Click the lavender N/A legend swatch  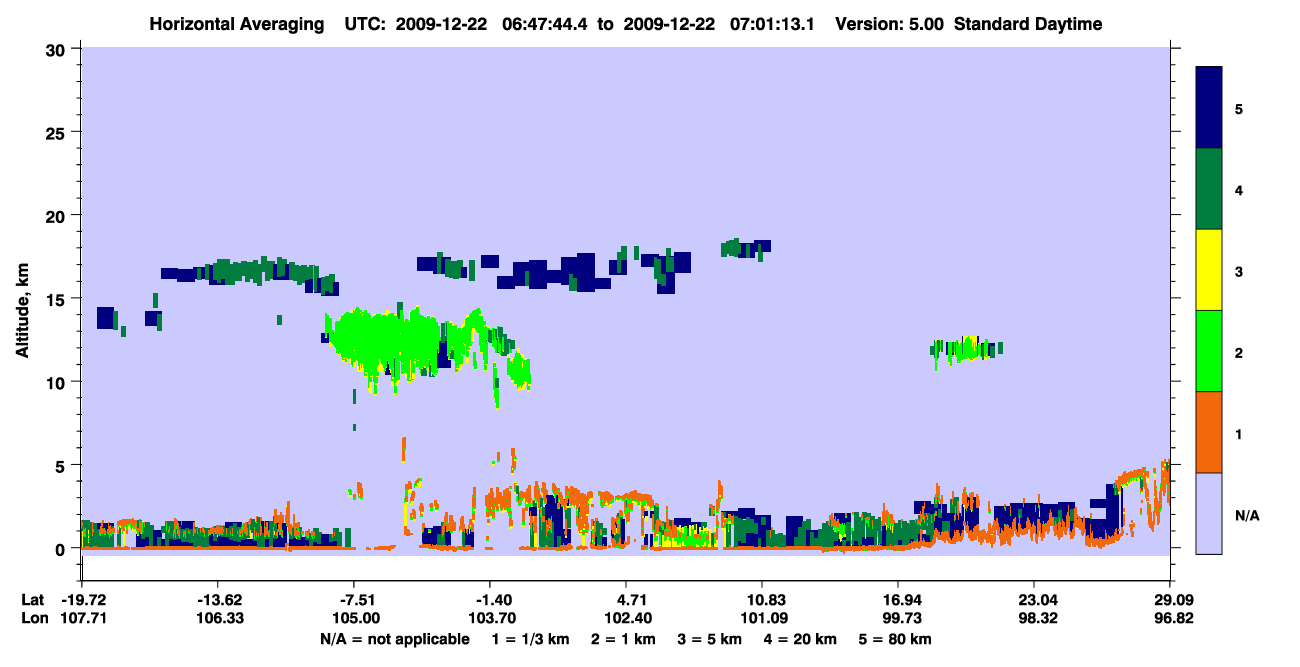pyautogui.click(x=1209, y=513)
